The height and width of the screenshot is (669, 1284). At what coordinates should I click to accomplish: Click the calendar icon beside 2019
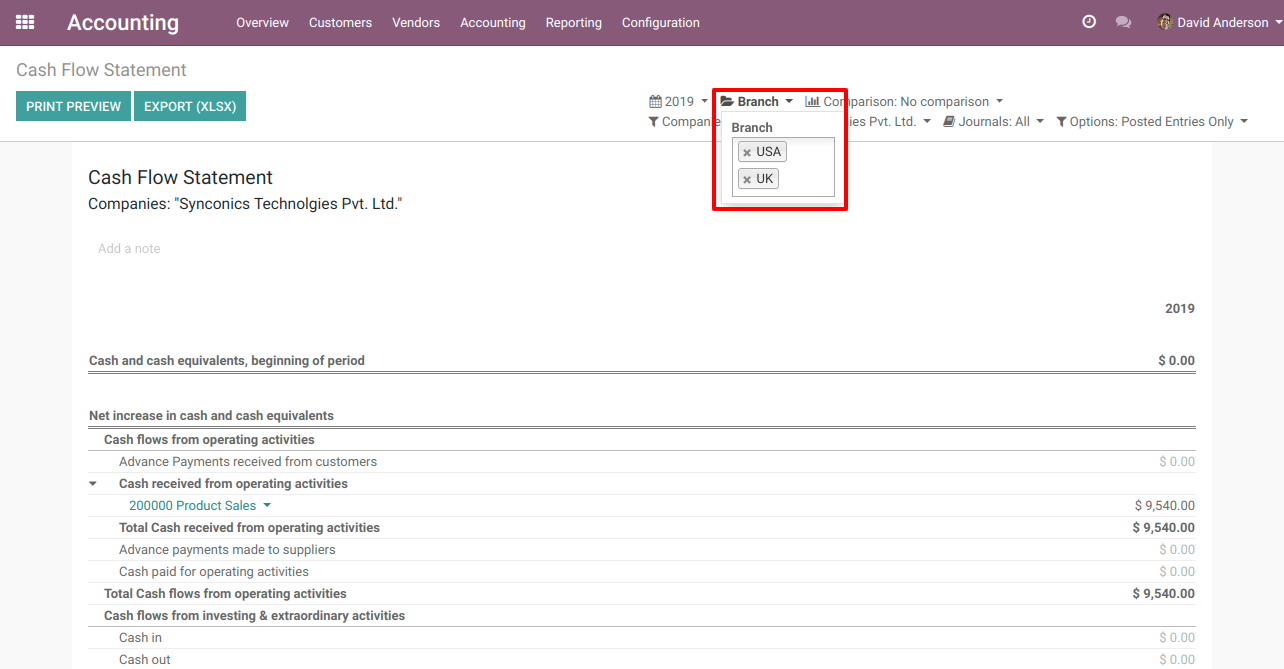pyautogui.click(x=655, y=102)
